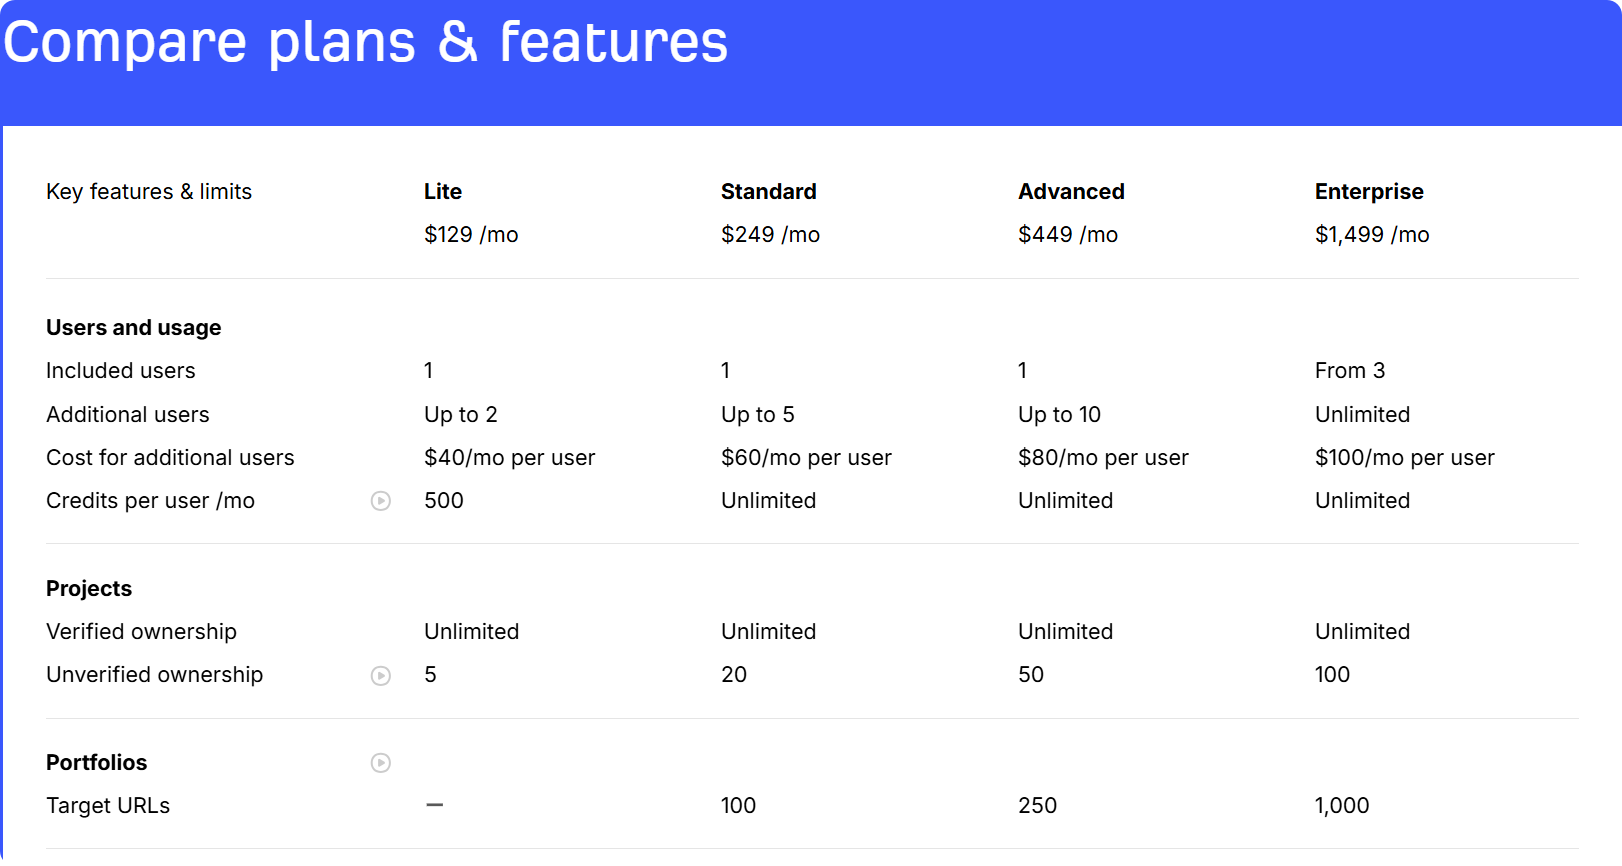Image resolution: width=1622 pixels, height=866 pixels.
Task: Click the Up to 10 Advanced cell
Action: [1059, 414]
